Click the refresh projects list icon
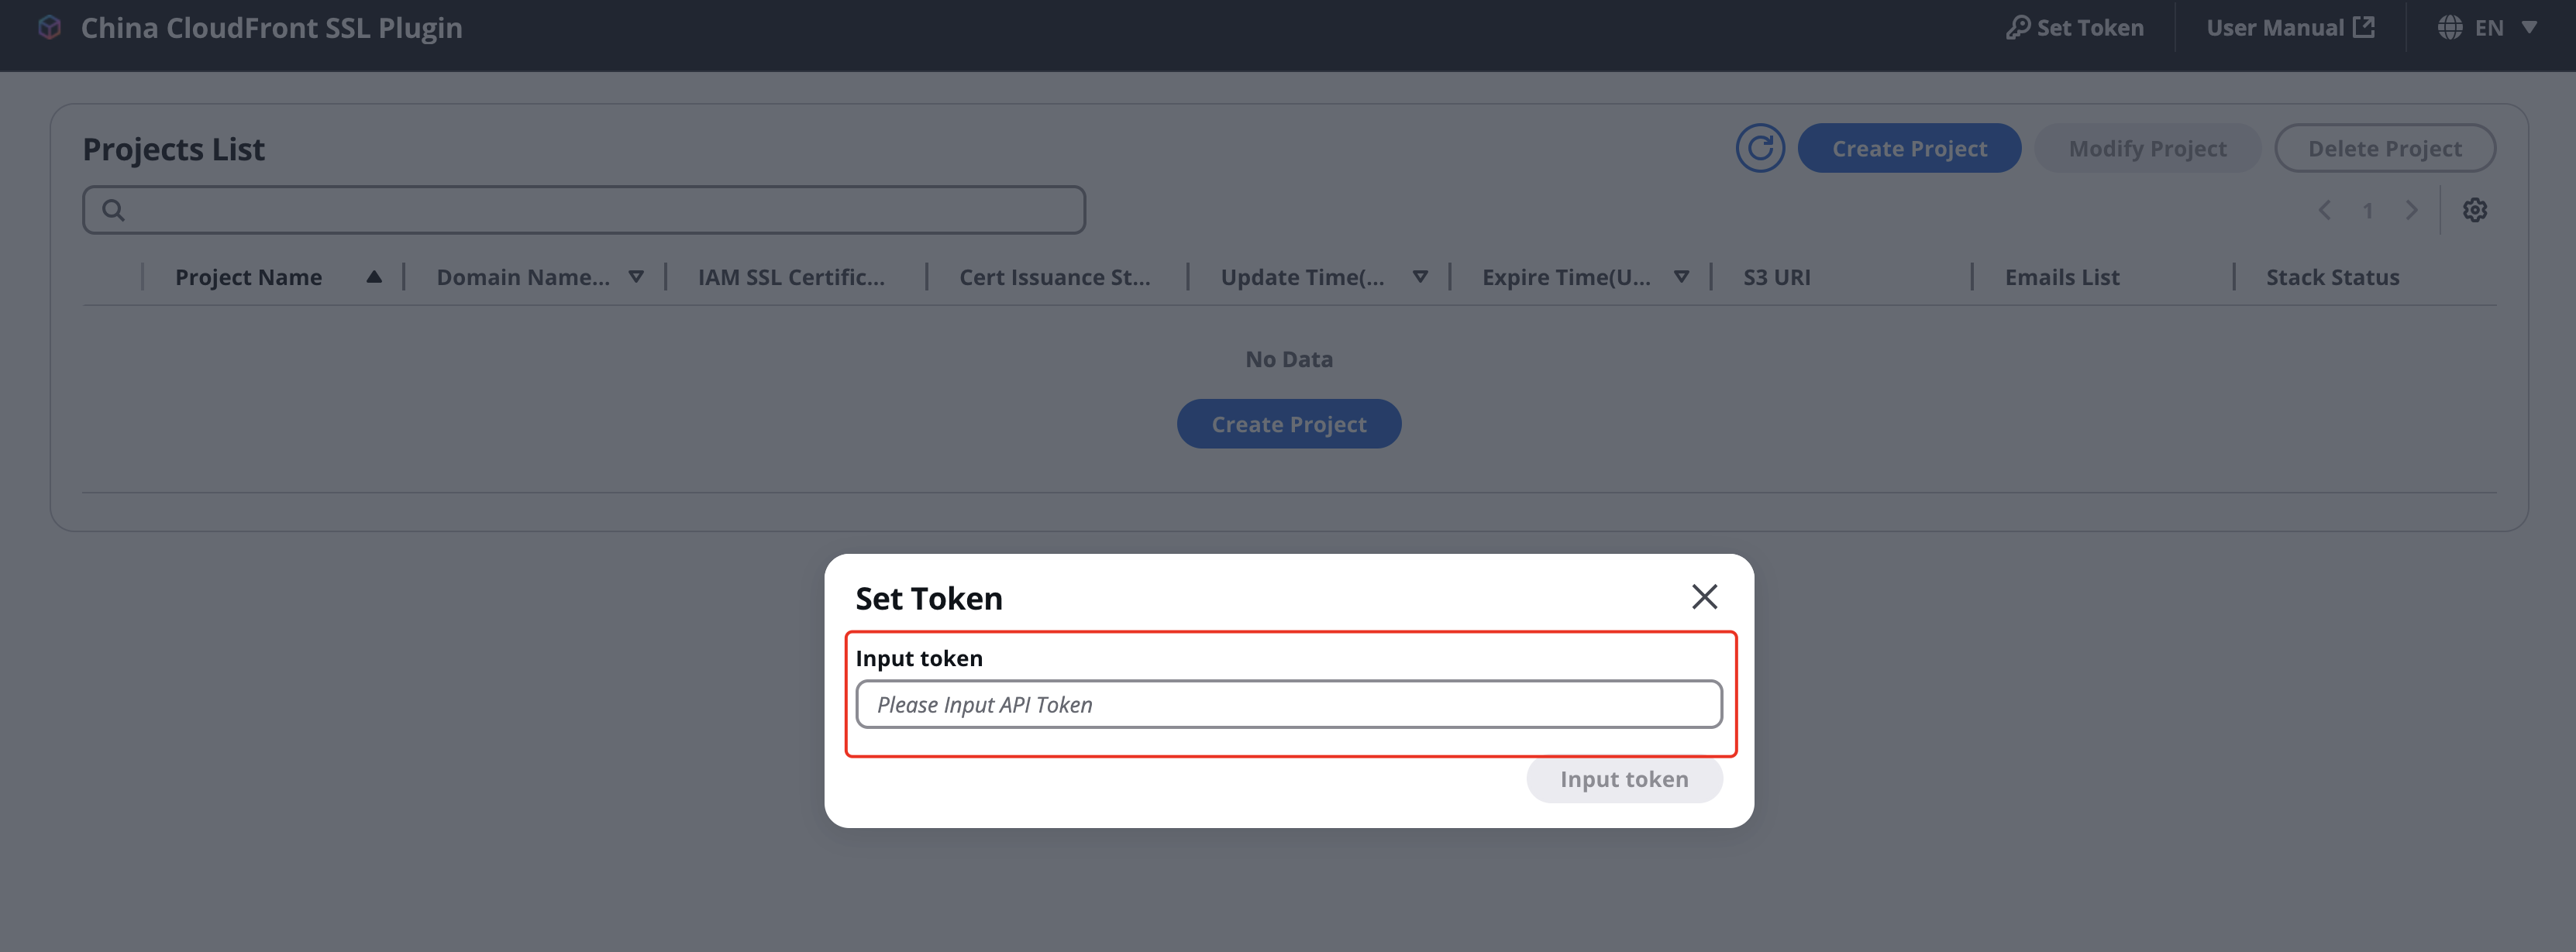This screenshot has width=2576, height=952. tap(1760, 148)
